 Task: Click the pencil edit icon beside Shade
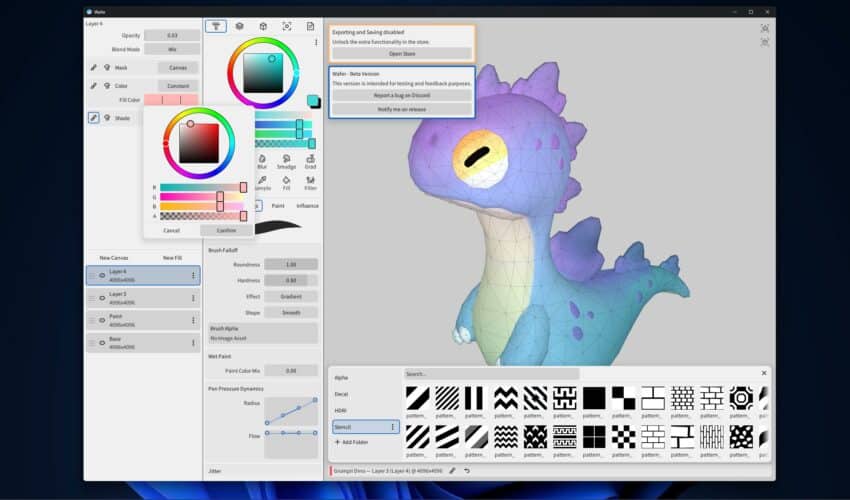click(94, 117)
